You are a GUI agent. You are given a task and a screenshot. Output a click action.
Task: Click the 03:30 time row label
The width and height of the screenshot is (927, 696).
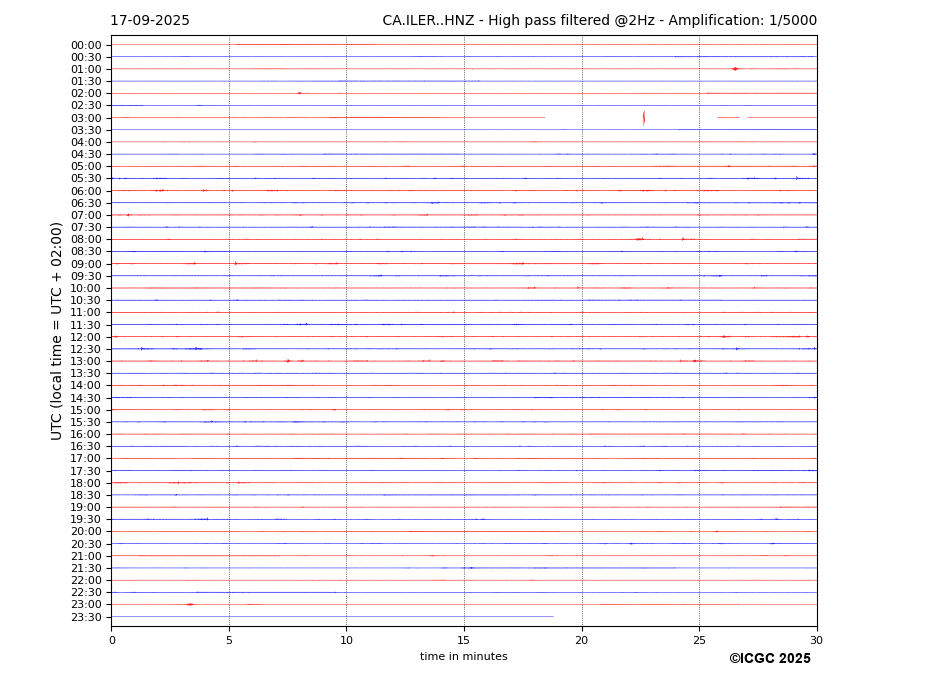pos(86,130)
